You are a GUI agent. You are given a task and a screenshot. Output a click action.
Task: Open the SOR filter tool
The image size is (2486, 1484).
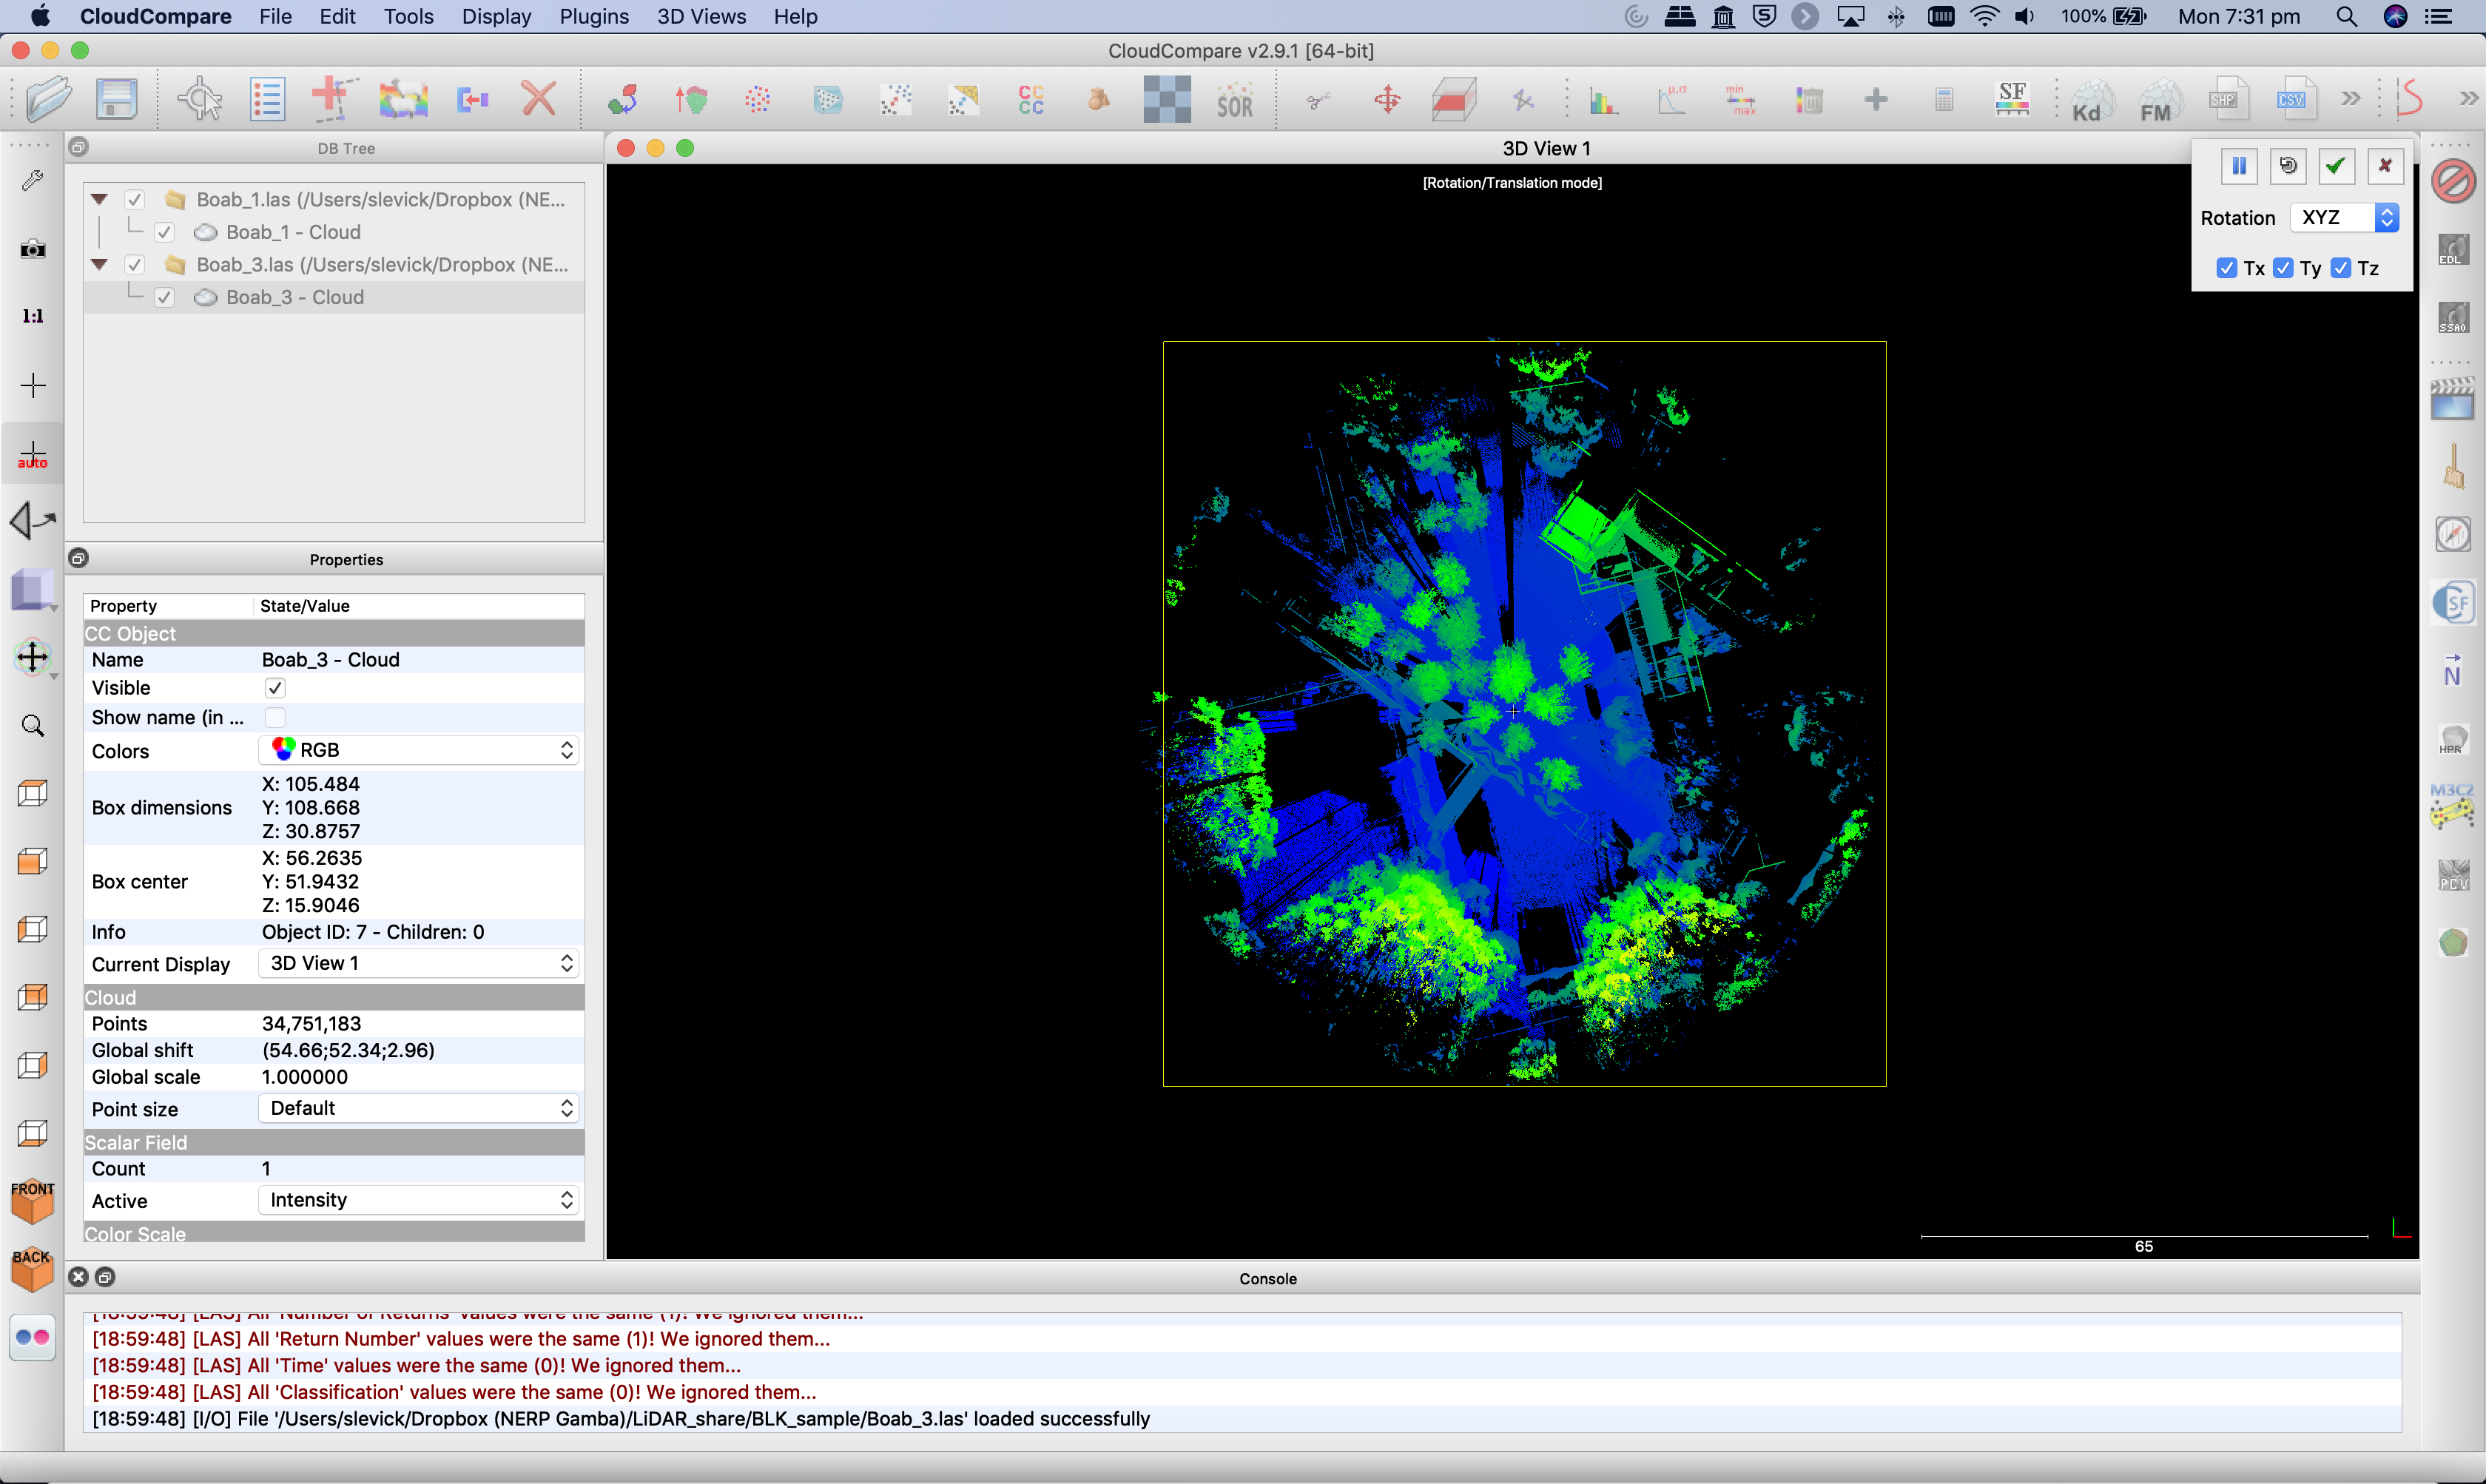pos(1235,100)
